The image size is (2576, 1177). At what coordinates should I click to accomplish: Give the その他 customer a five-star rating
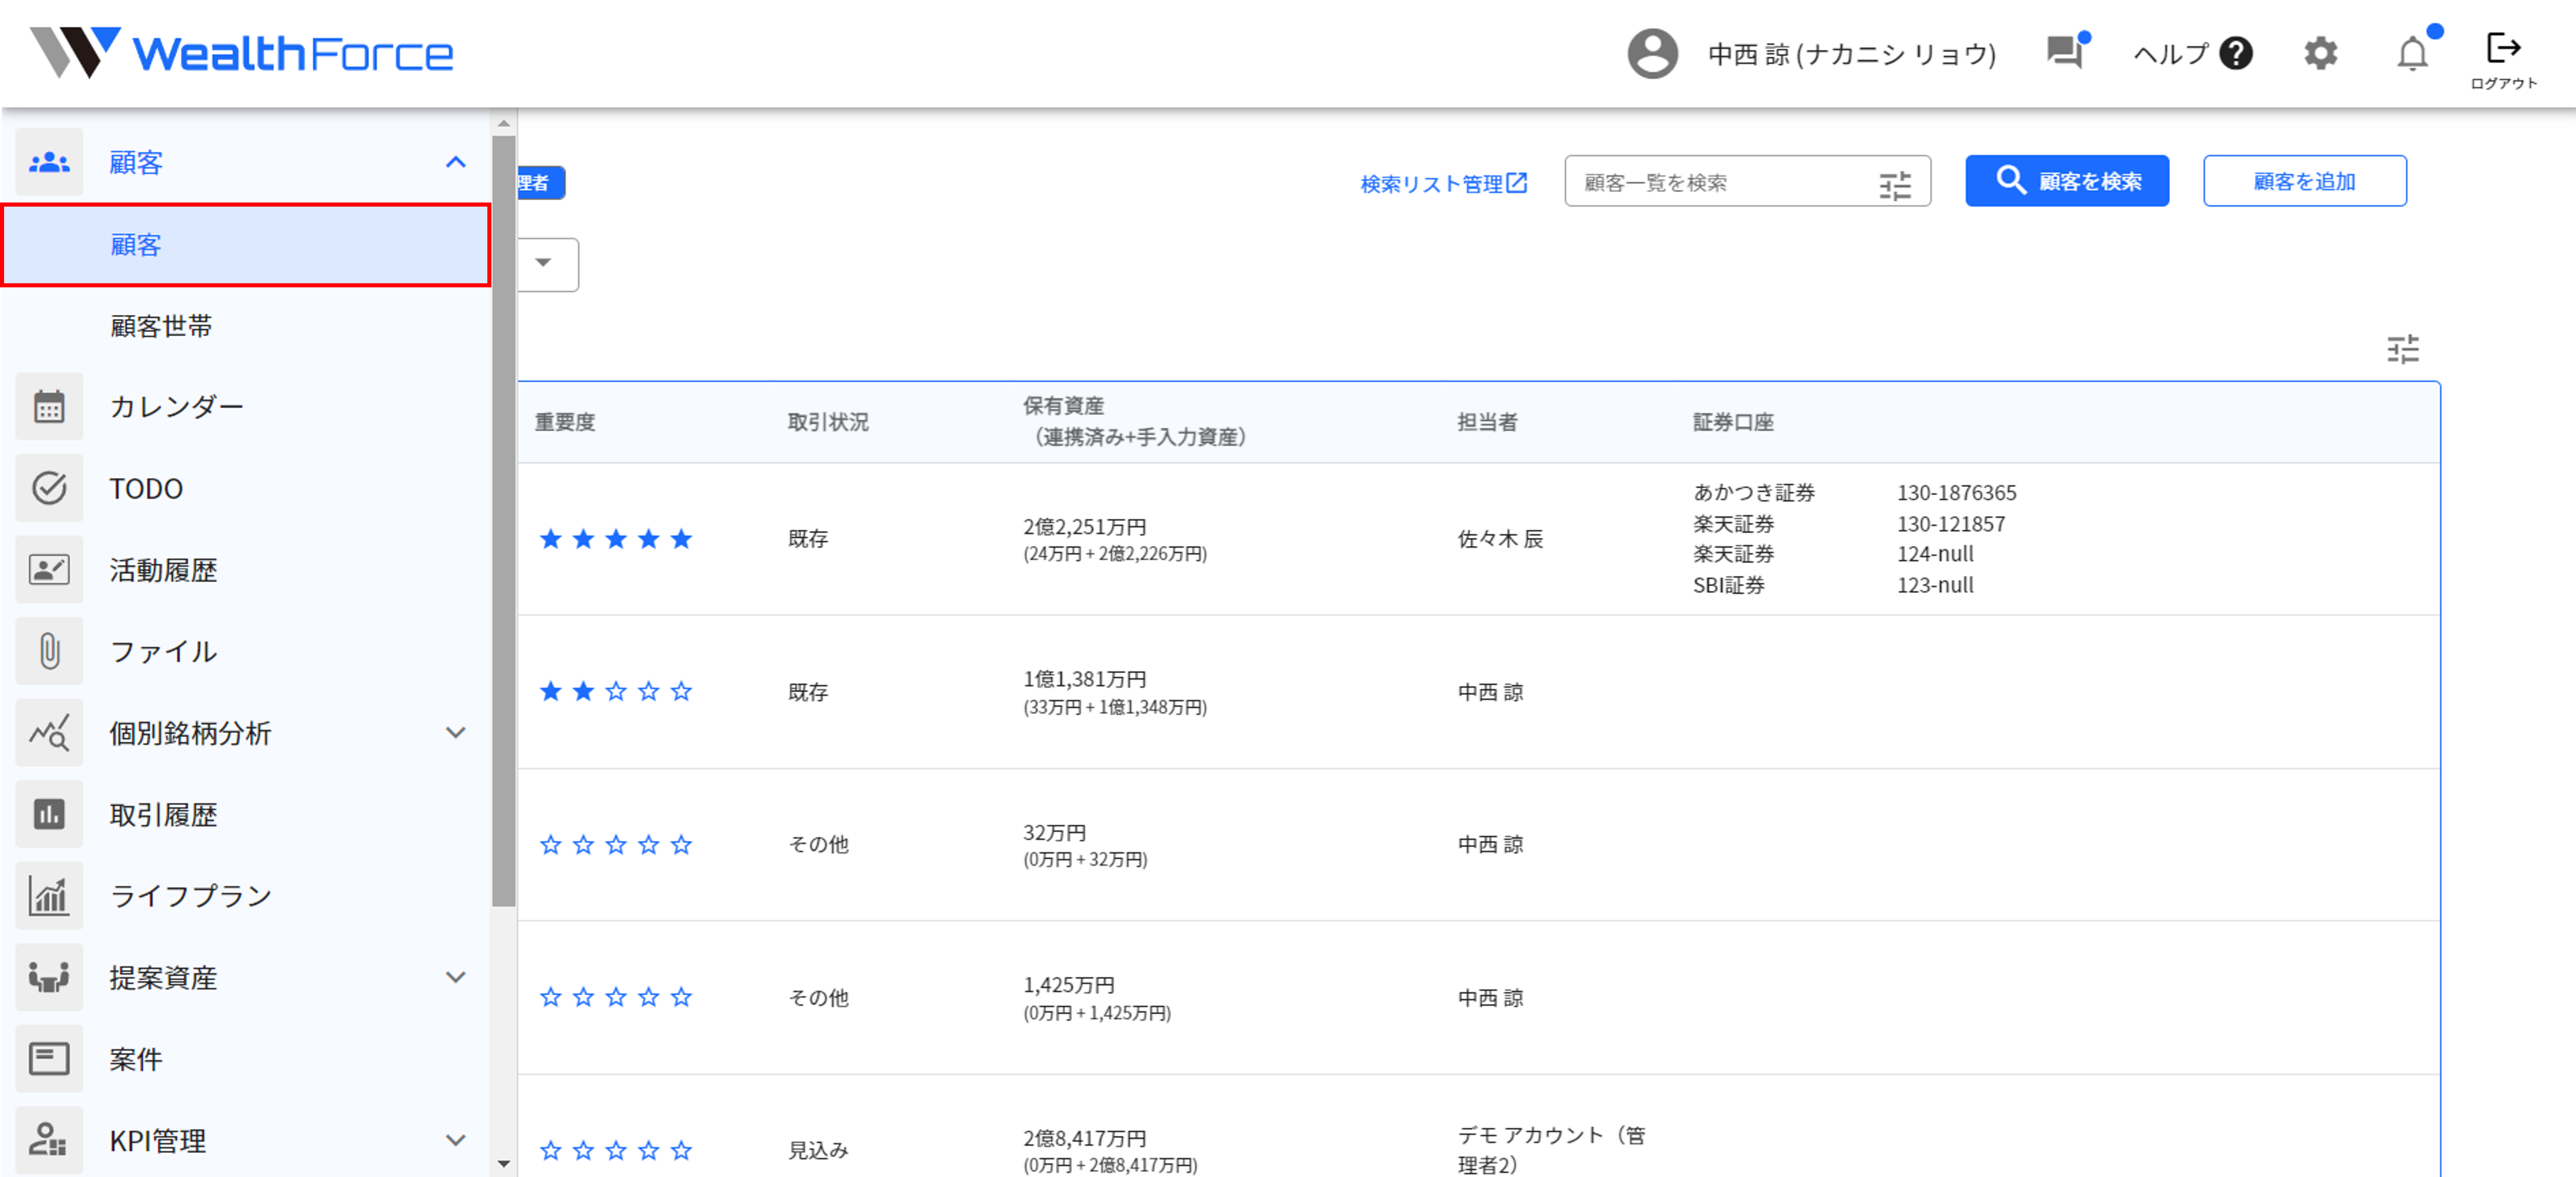tap(681, 843)
